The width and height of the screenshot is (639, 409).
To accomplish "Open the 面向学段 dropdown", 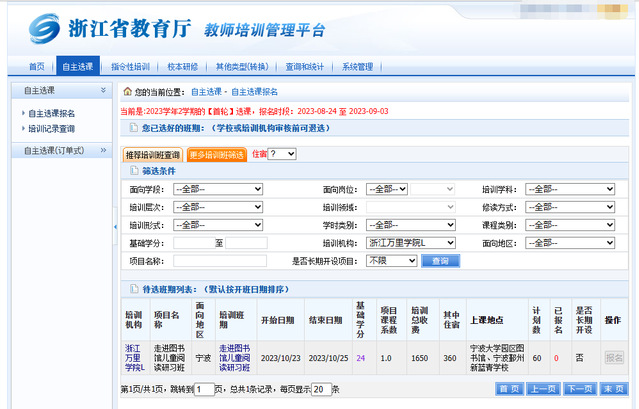I will [x=218, y=189].
